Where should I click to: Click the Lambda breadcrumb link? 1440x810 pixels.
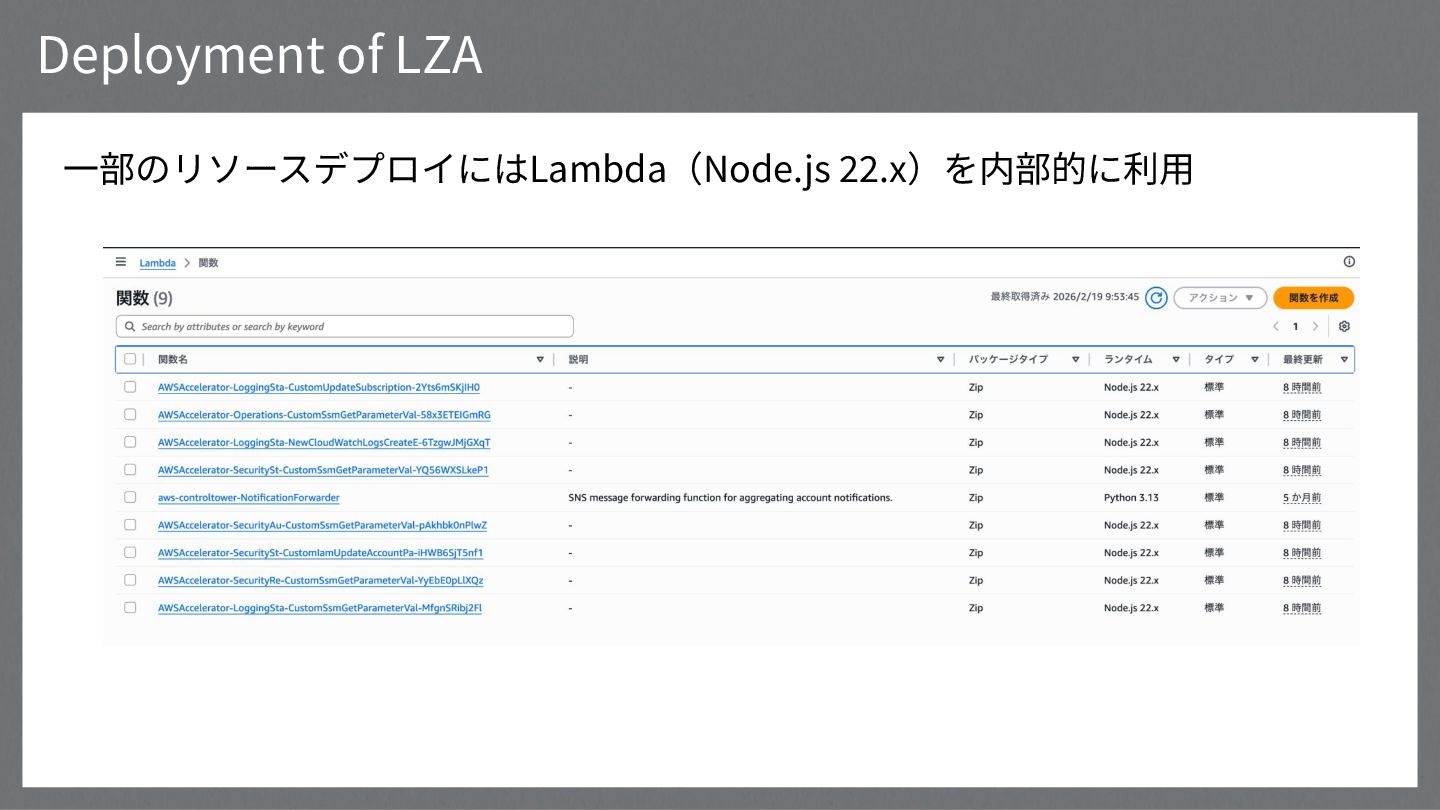point(157,263)
